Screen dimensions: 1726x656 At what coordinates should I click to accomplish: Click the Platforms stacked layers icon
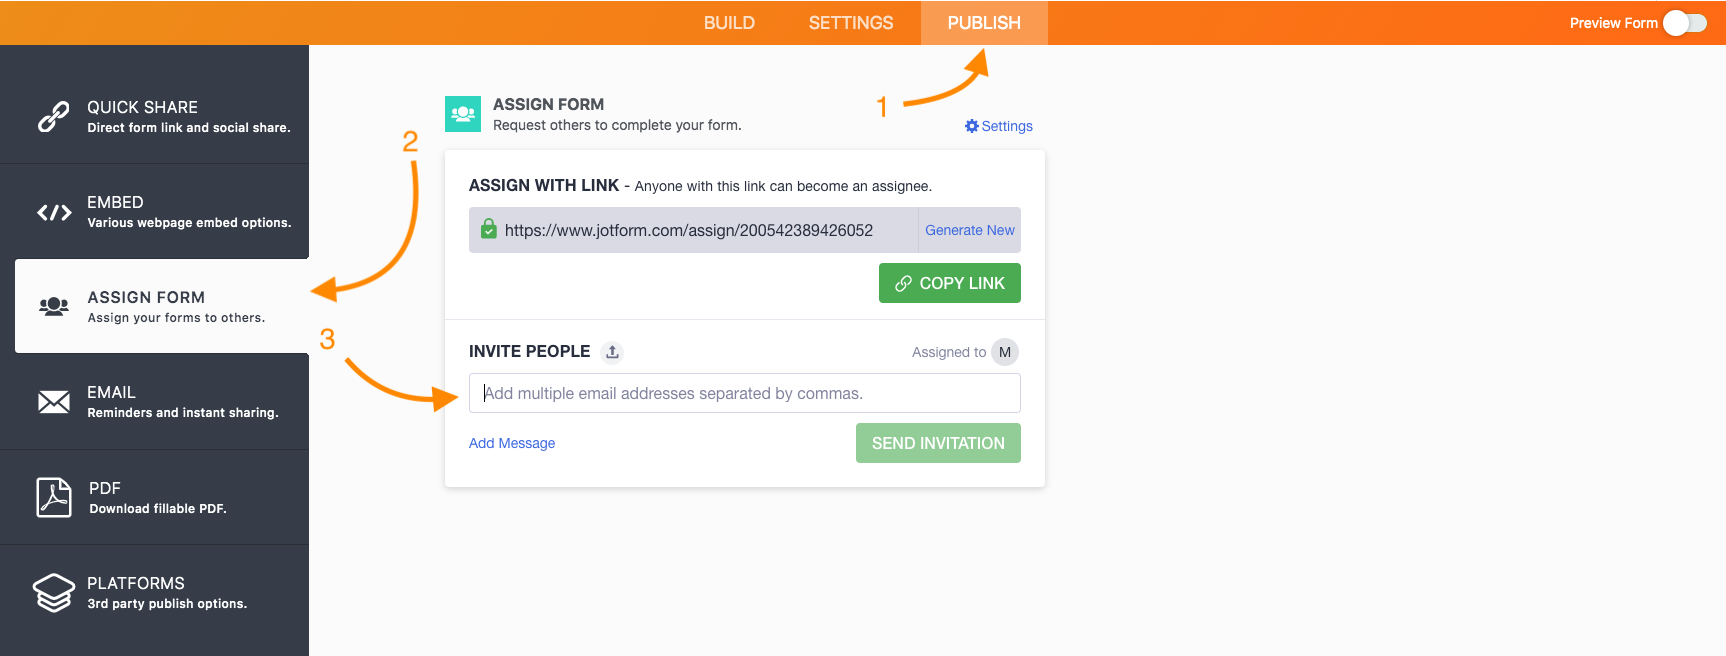[x=54, y=592]
